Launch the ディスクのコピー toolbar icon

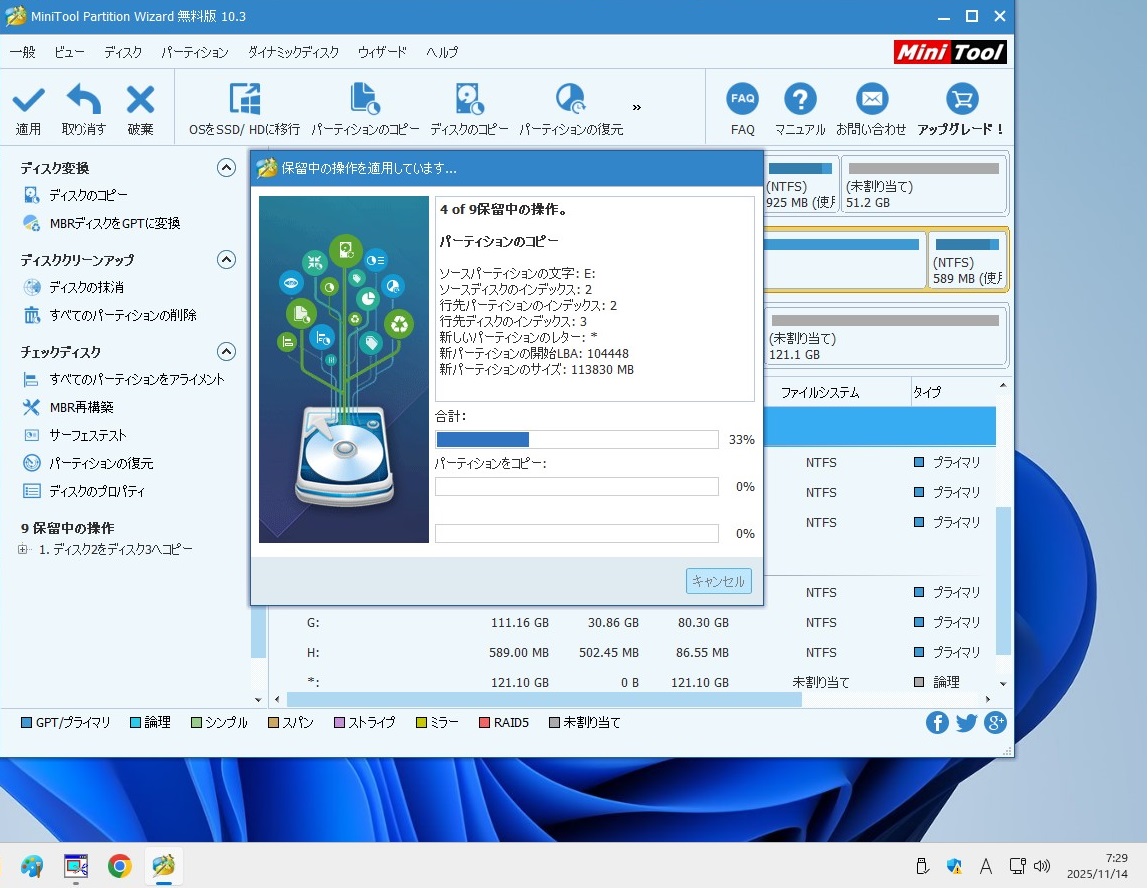[469, 100]
